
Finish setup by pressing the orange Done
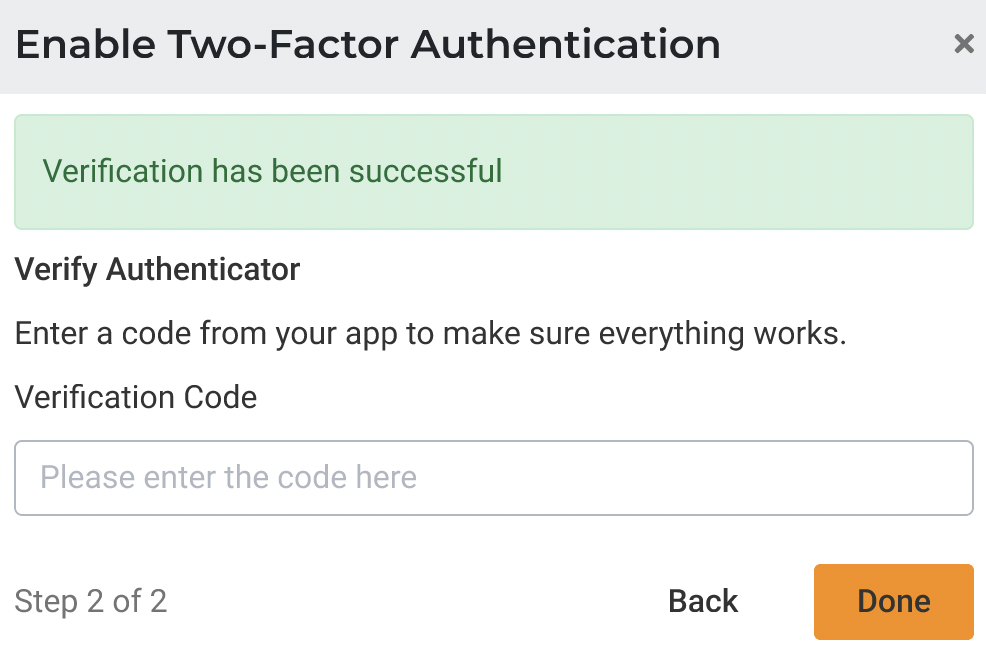click(x=893, y=601)
